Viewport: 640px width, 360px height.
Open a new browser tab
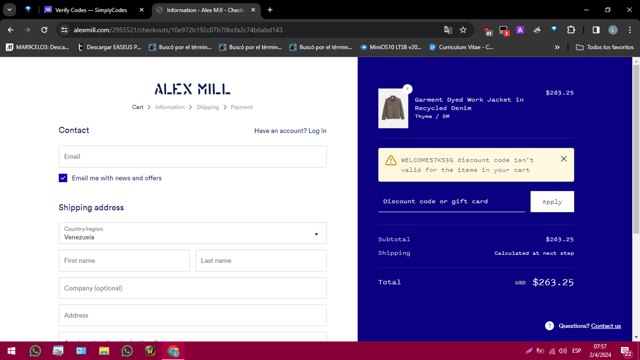[270, 10]
